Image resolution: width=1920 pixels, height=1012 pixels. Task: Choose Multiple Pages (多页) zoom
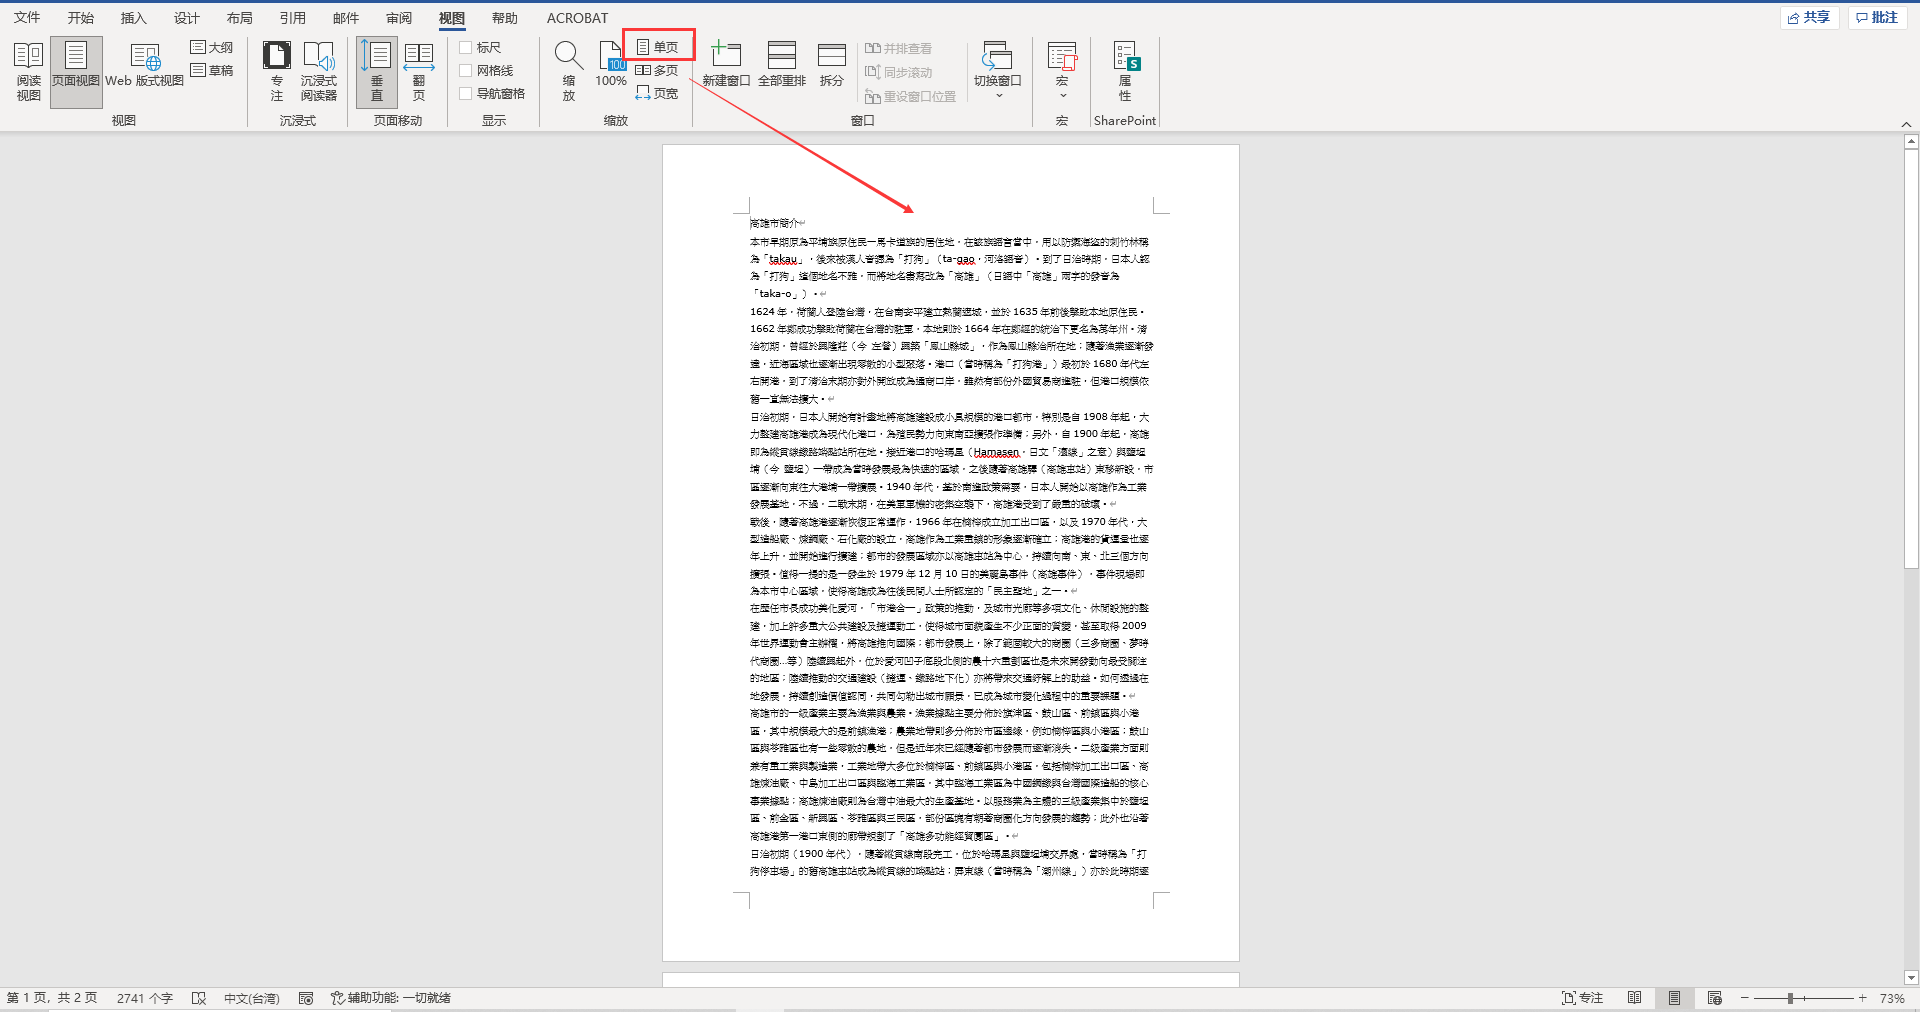coord(658,70)
